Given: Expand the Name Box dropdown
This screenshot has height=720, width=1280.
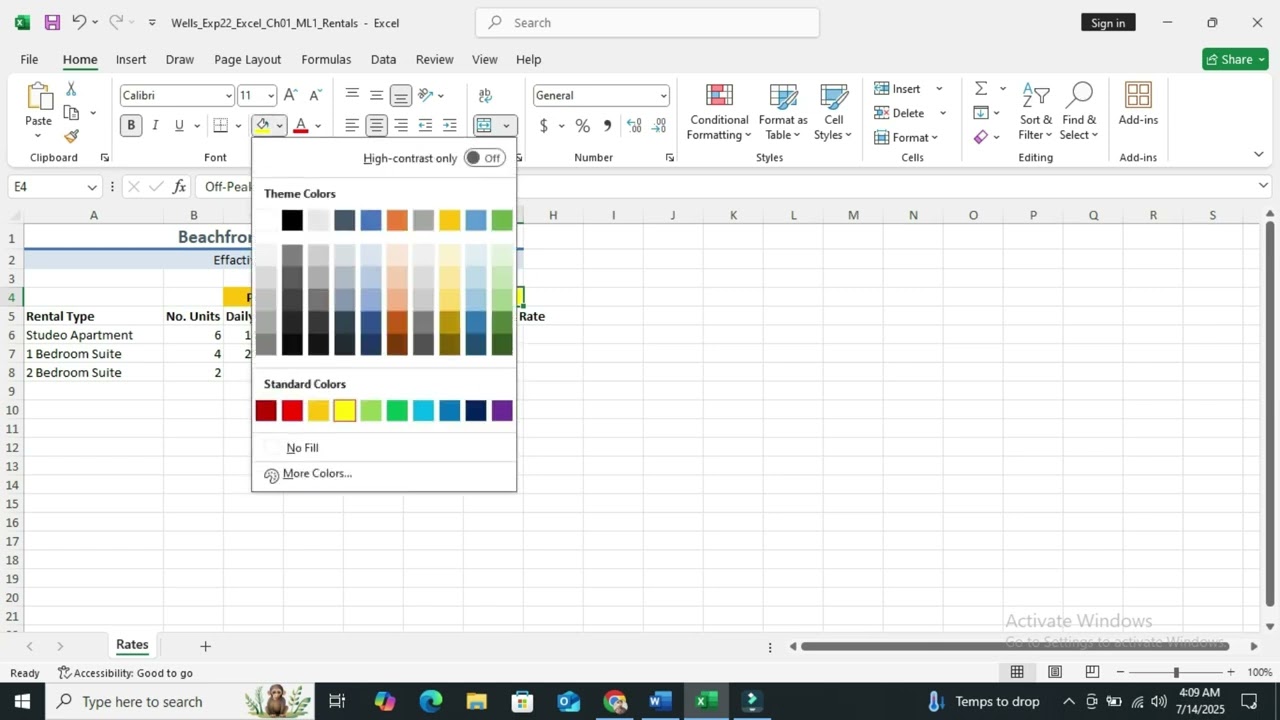Looking at the screenshot, I should (92, 187).
